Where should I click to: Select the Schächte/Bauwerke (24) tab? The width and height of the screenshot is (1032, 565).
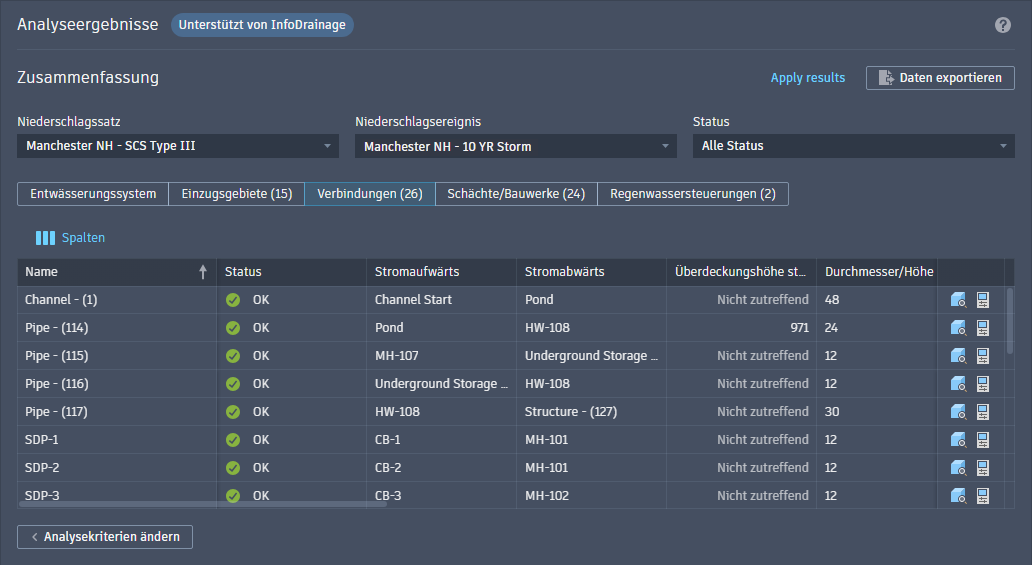click(x=516, y=194)
